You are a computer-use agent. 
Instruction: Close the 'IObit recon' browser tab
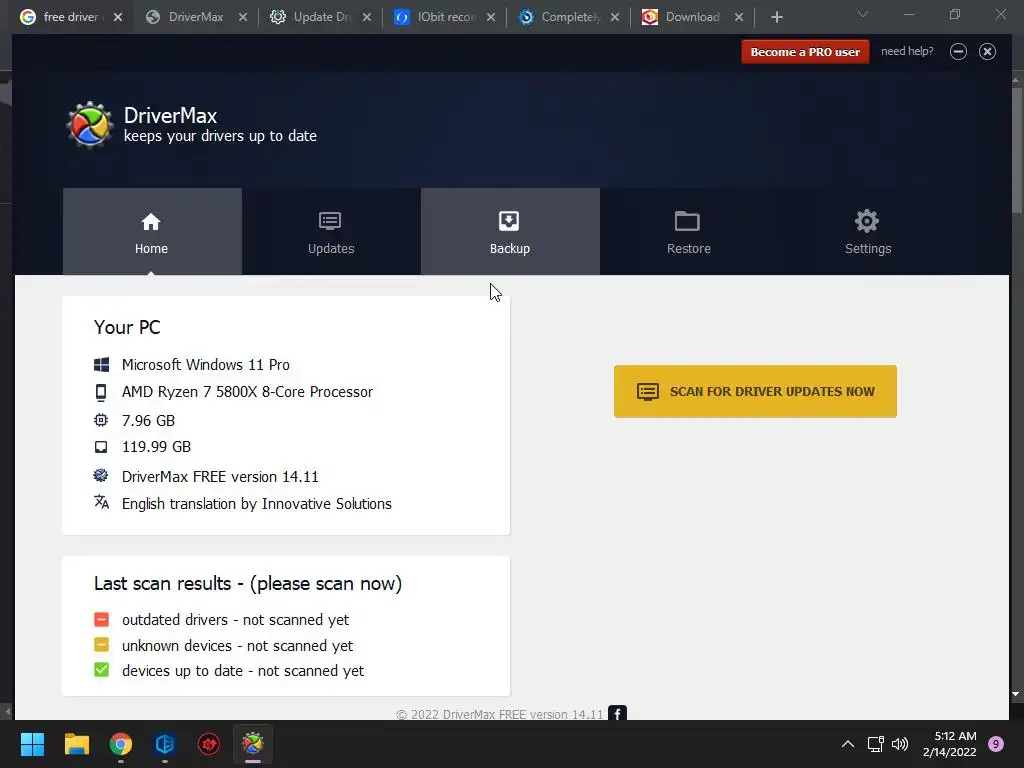[x=490, y=17]
